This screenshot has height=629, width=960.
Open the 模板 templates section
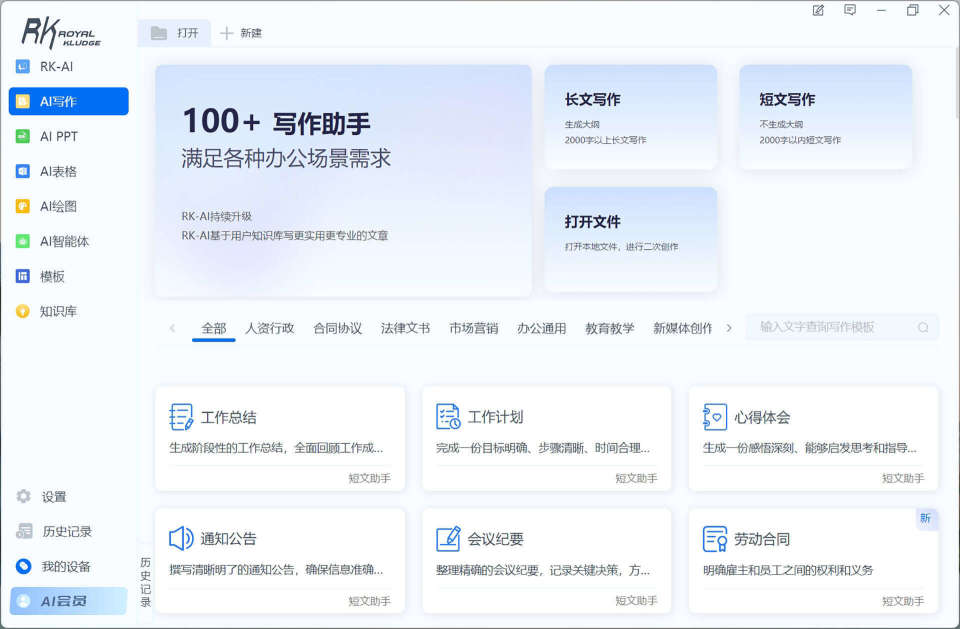(x=52, y=277)
